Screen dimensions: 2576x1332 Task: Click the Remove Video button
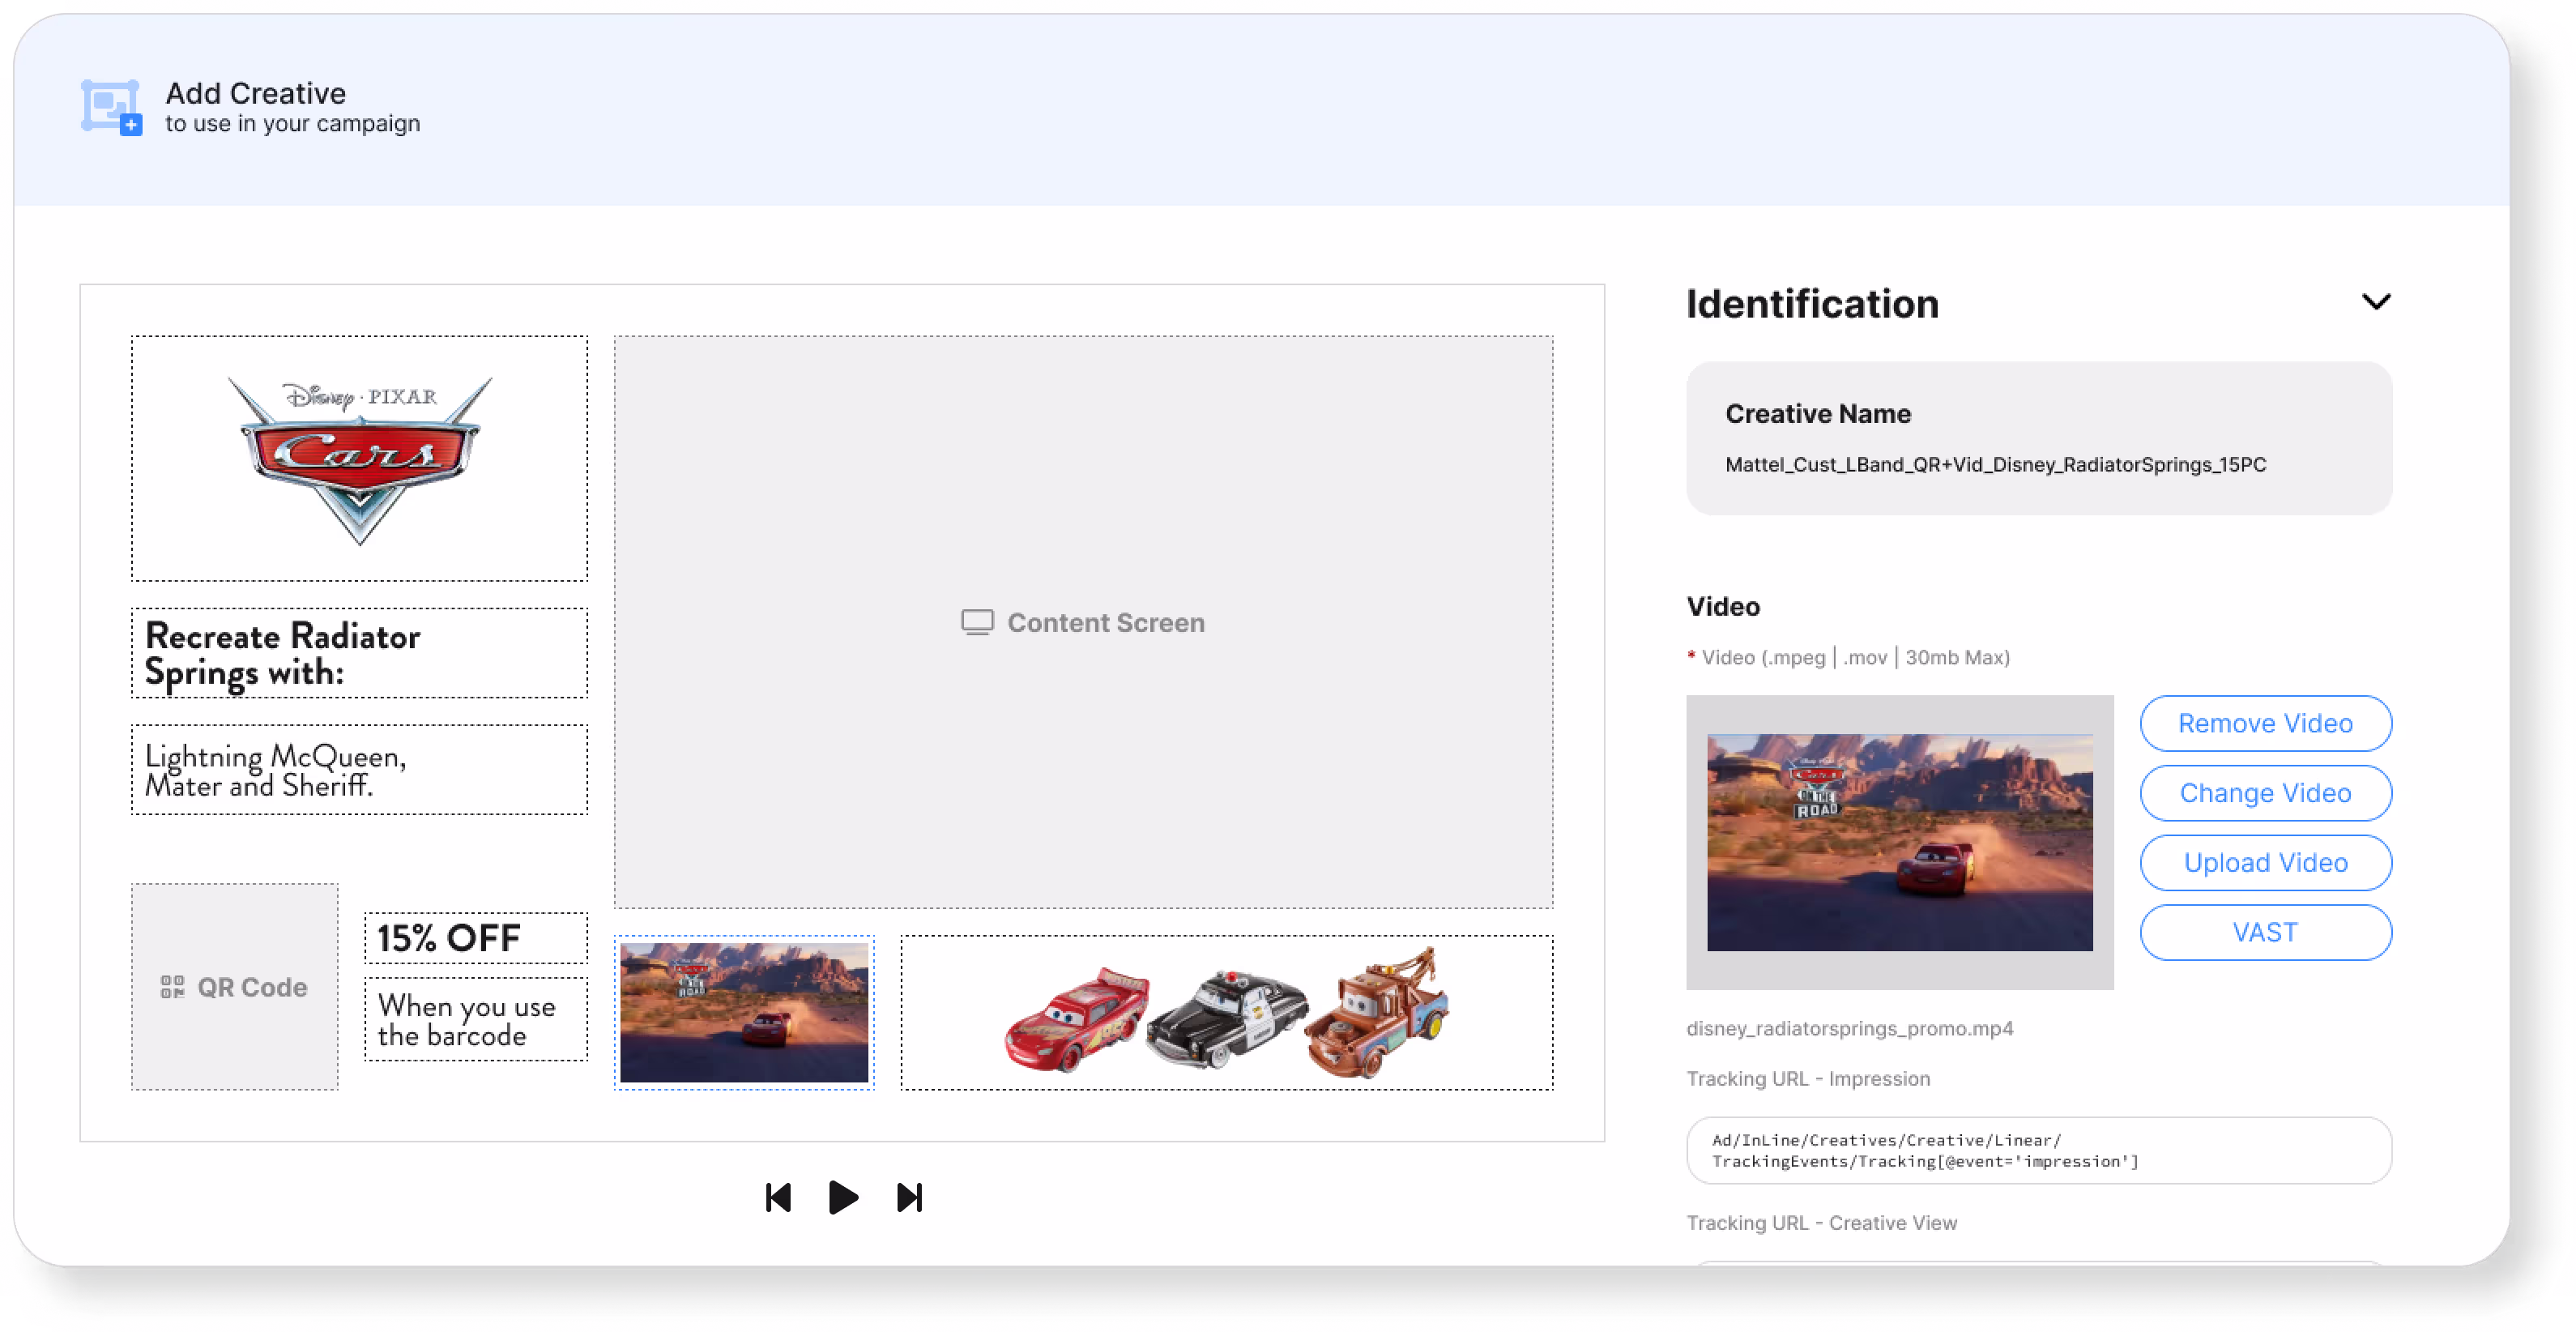[2265, 723]
